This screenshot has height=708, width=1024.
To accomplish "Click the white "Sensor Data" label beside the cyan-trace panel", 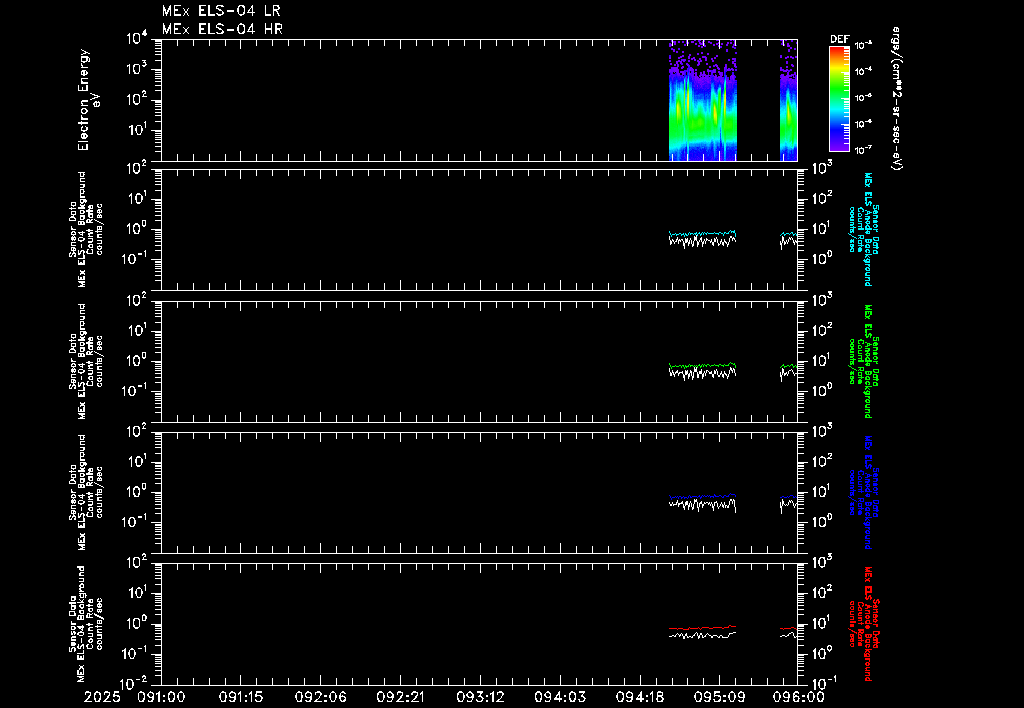I will coord(72,229).
